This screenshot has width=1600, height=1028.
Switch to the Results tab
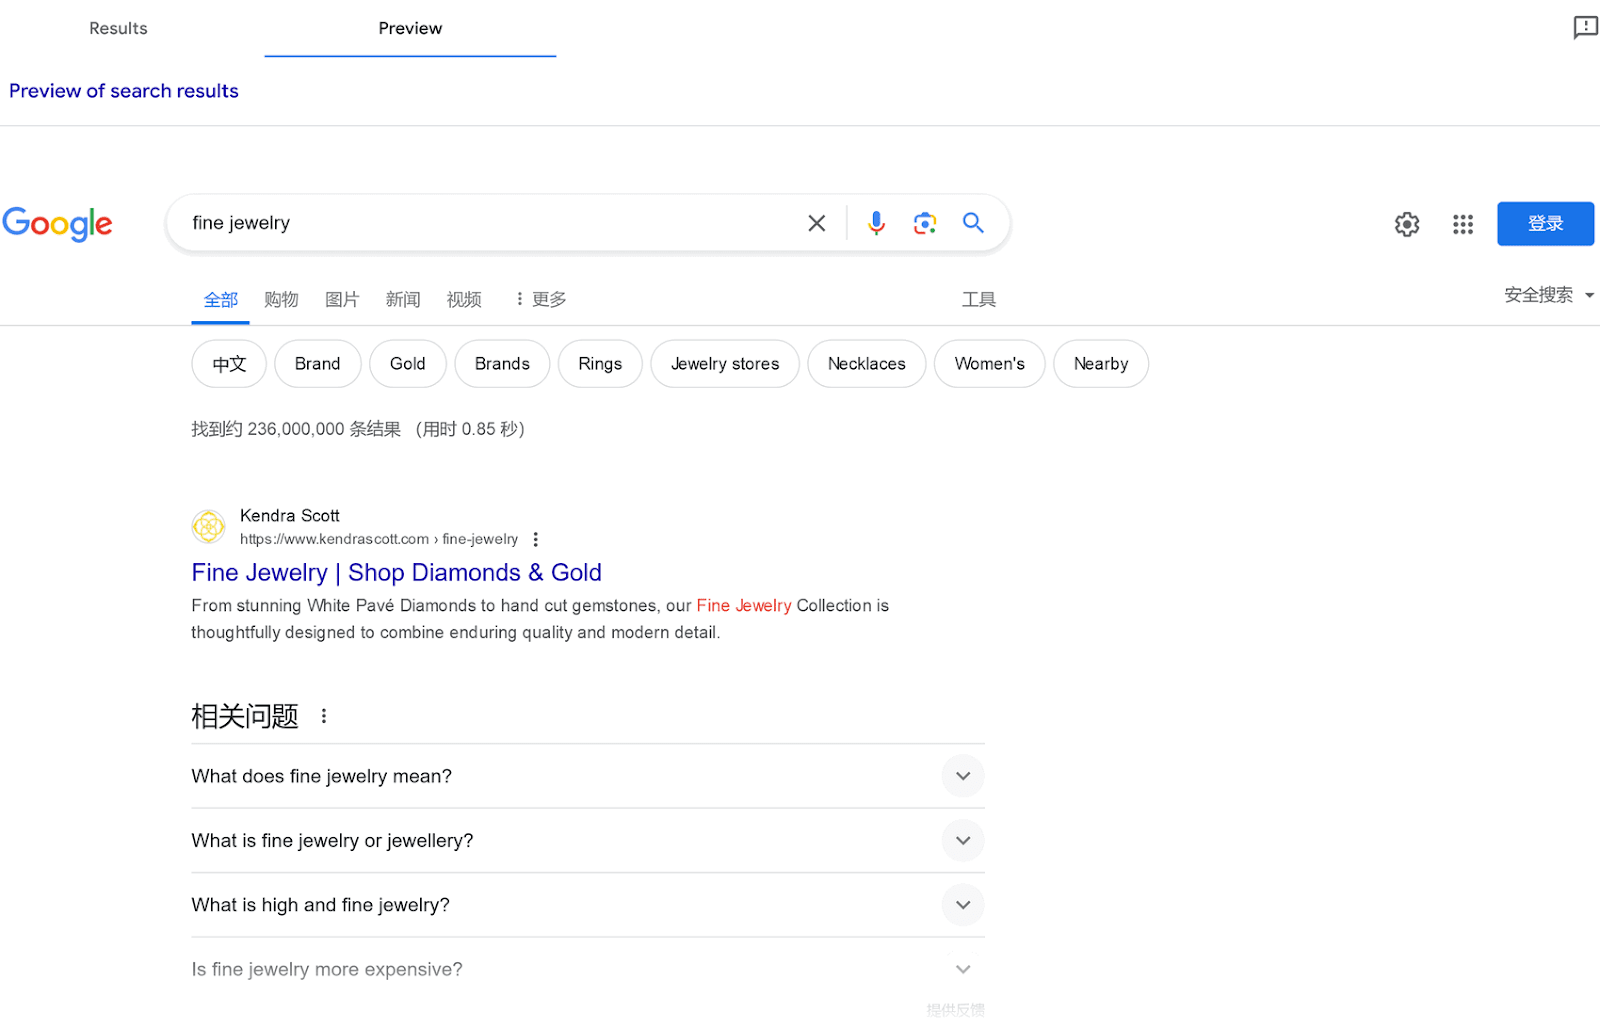tap(118, 28)
